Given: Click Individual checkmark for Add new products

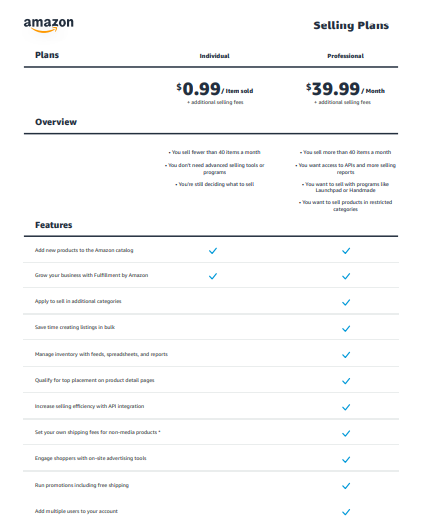Looking at the screenshot, I should click(213, 251).
